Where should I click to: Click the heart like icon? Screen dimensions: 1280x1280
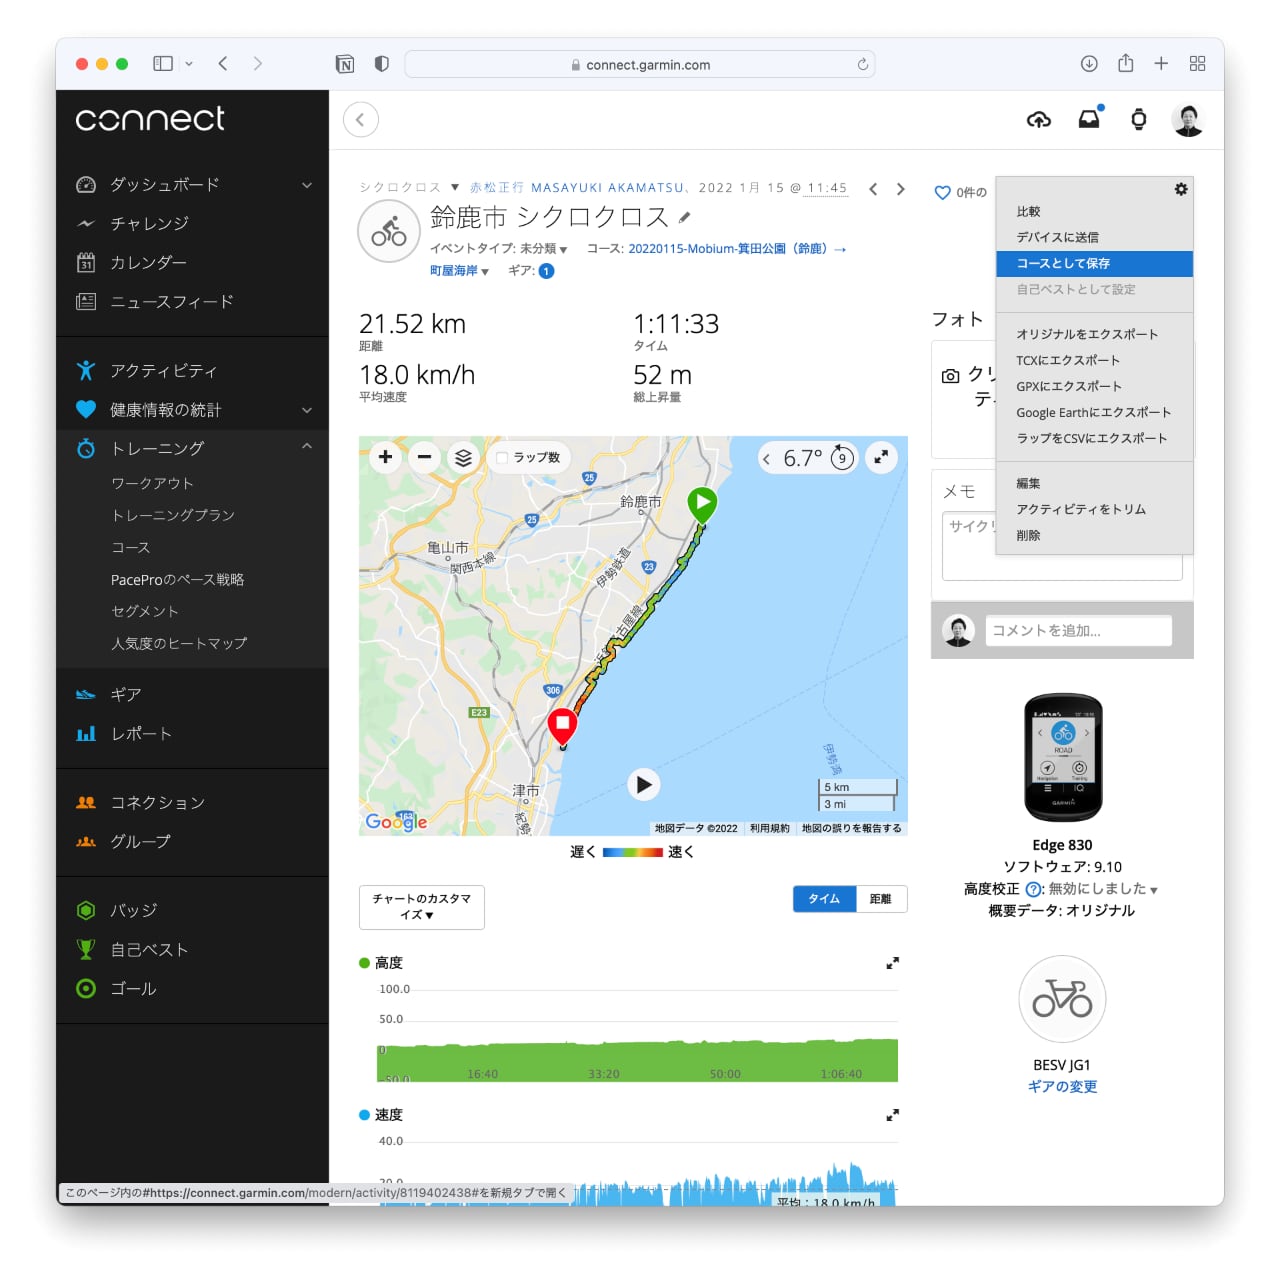942,193
